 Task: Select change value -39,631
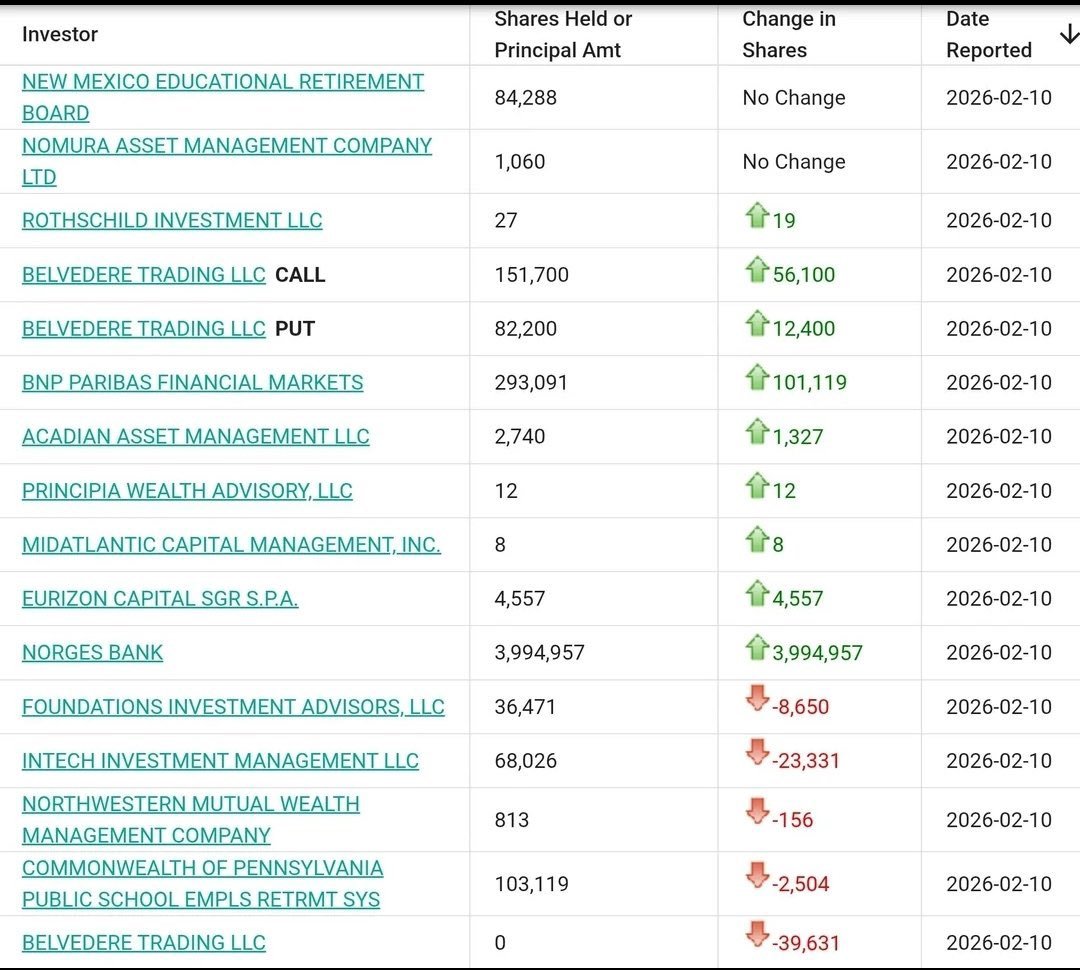(806, 942)
